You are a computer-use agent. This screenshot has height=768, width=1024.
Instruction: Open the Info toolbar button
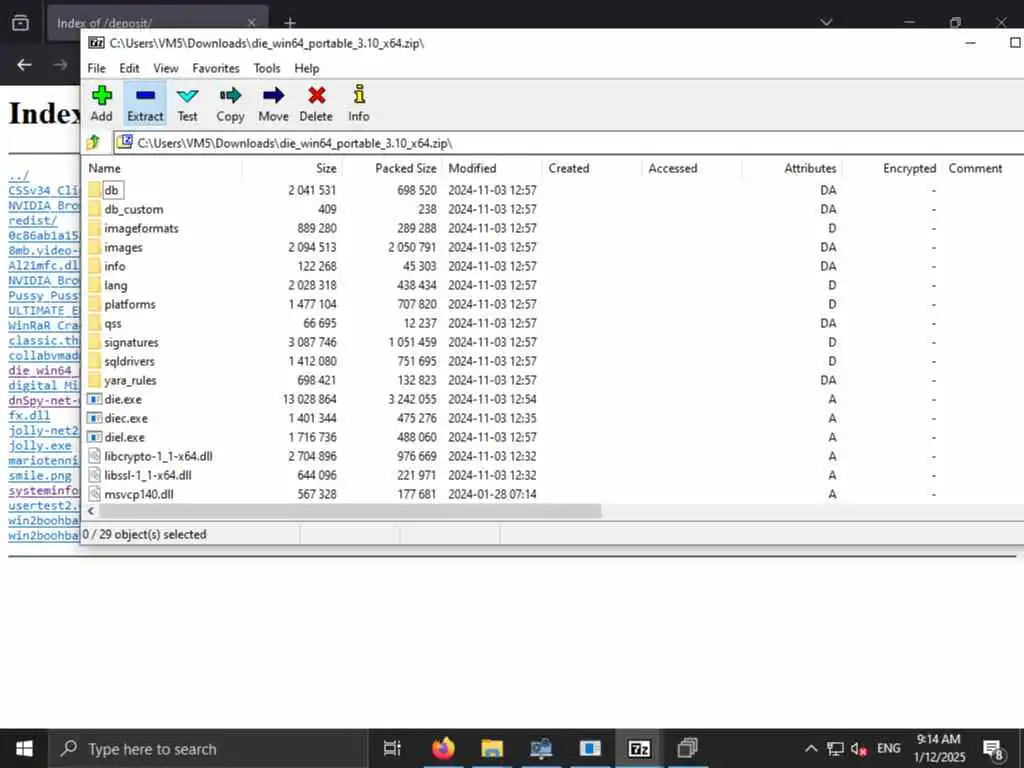click(359, 103)
